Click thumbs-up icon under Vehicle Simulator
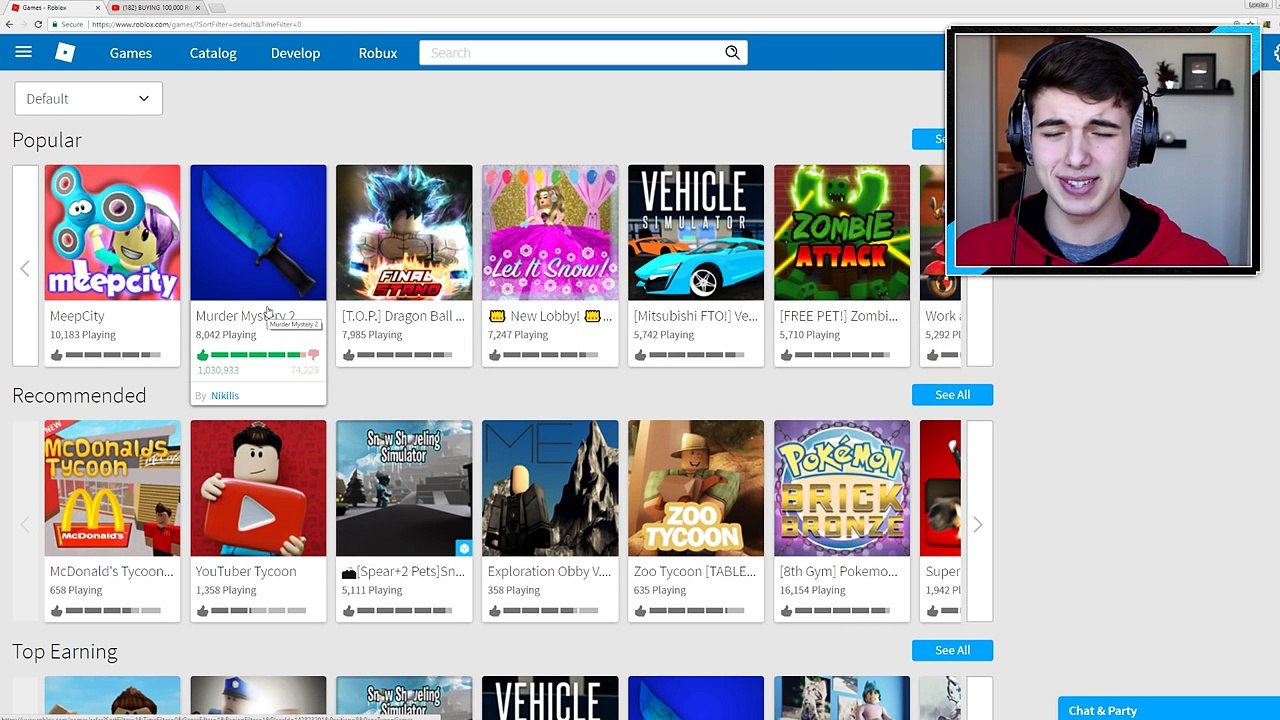Viewport: 1280px width, 720px height. click(x=641, y=355)
